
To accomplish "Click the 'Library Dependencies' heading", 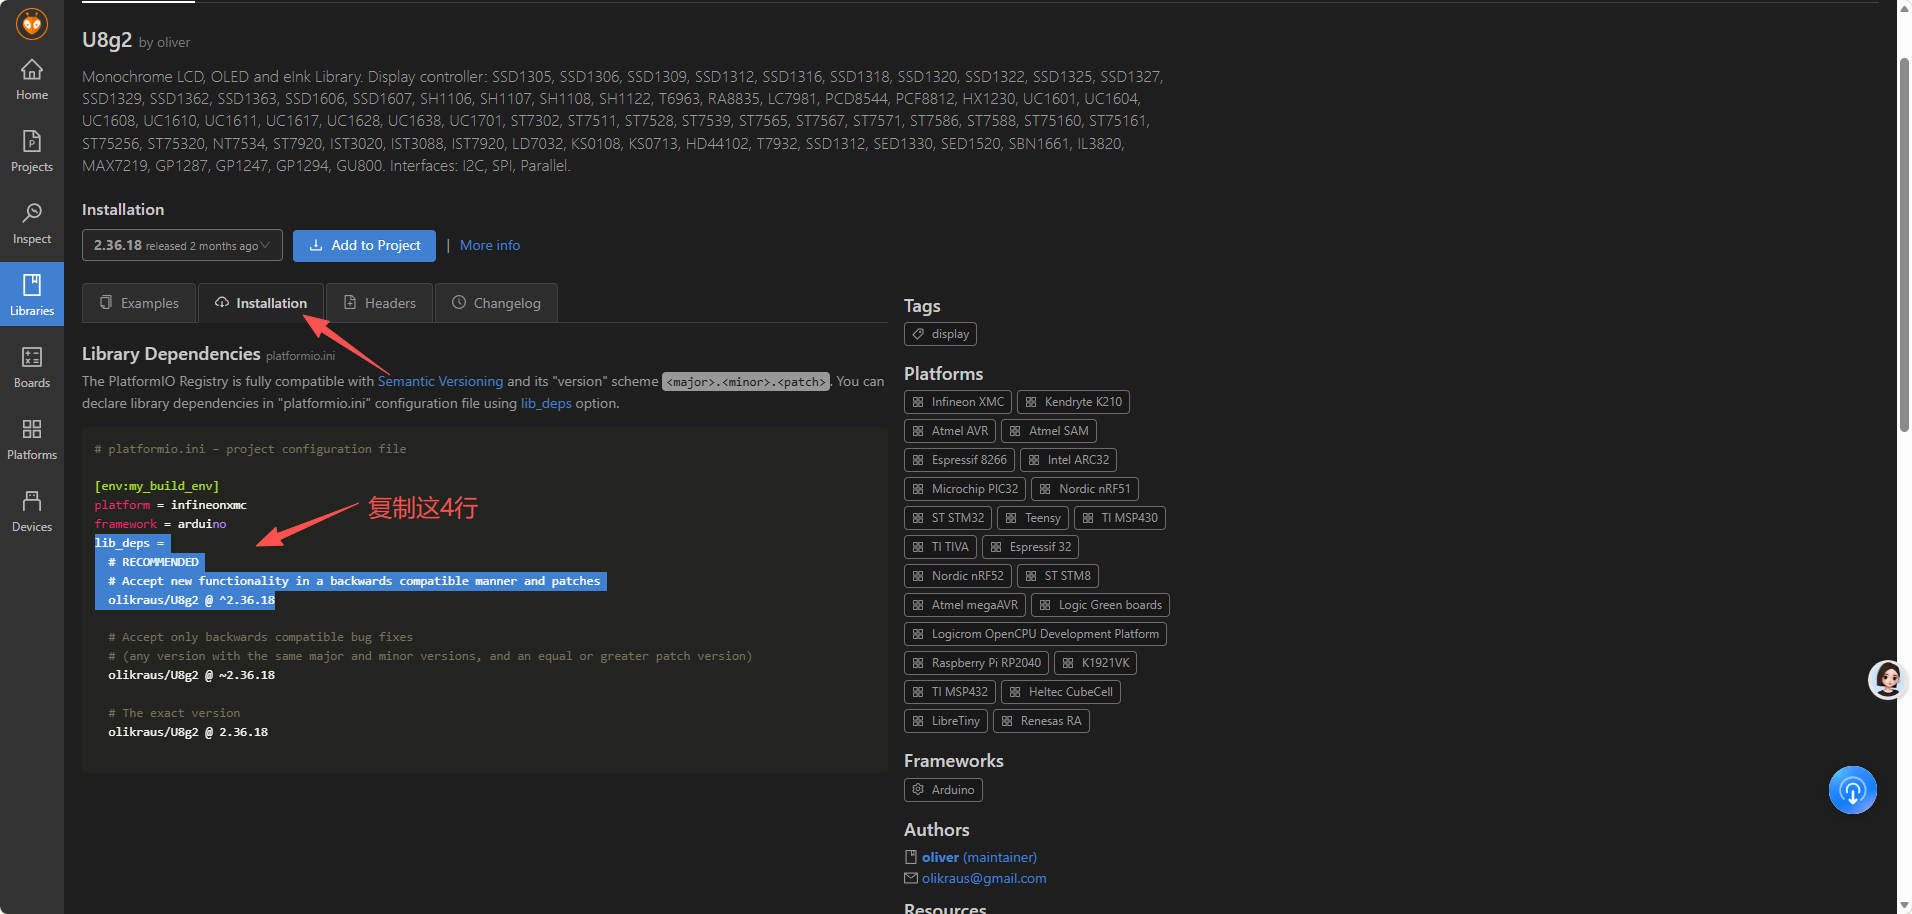I will [171, 354].
